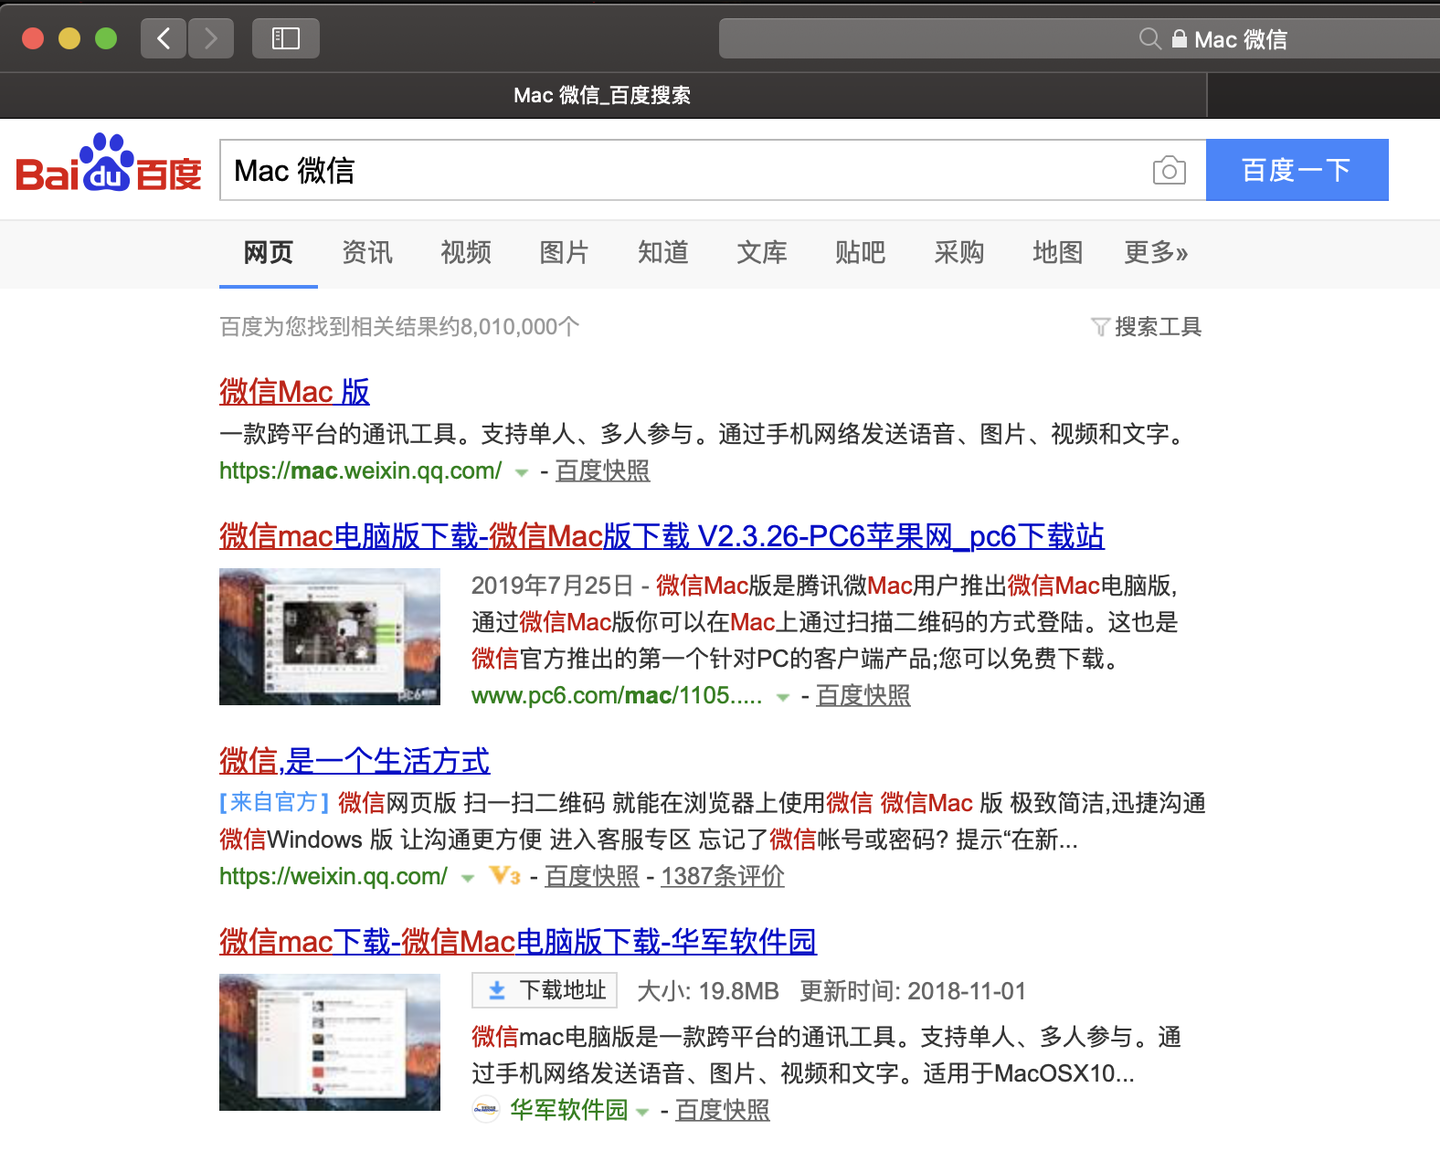
Task: Open the camera image search icon
Action: coord(1168,170)
